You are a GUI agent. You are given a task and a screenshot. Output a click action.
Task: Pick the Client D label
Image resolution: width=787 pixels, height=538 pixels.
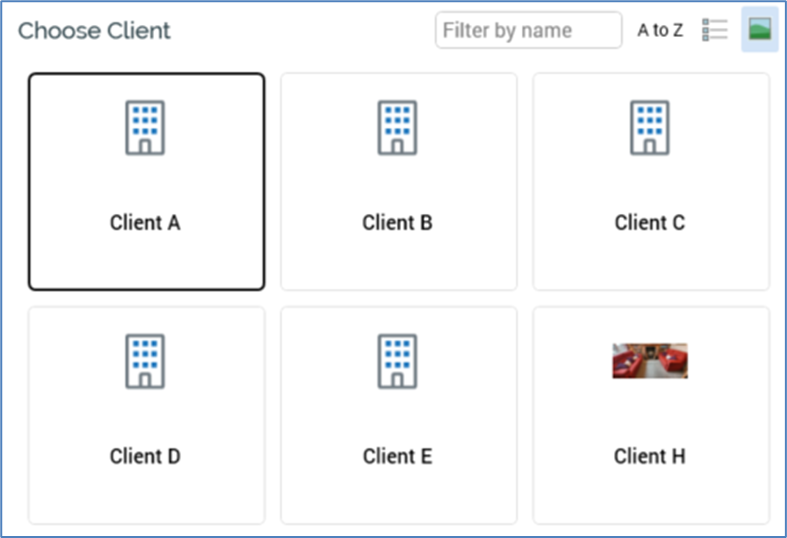(x=145, y=457)
